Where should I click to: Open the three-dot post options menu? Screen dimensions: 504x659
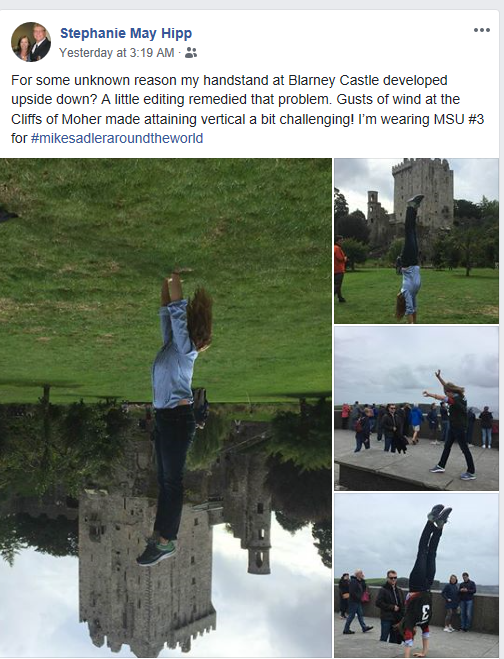tap(482, 30)
